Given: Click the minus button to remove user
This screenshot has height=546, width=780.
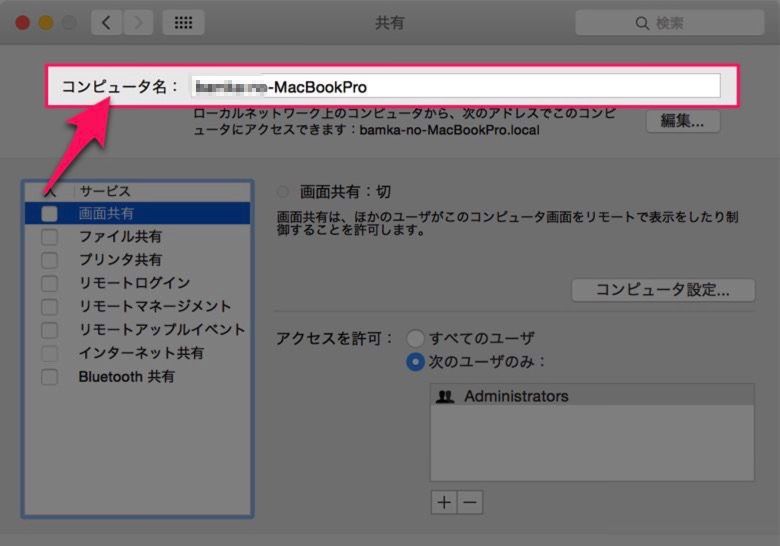Looking at the screenshot, I should tap(469, 502).
